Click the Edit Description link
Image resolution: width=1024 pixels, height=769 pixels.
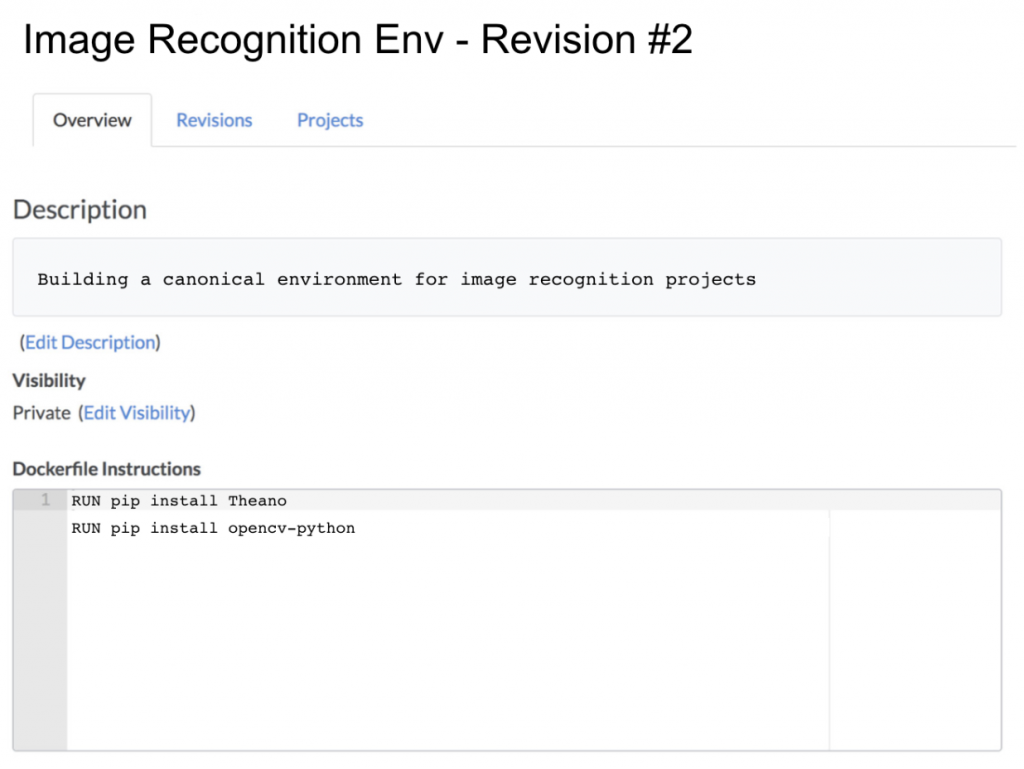[x=90, y=342]
